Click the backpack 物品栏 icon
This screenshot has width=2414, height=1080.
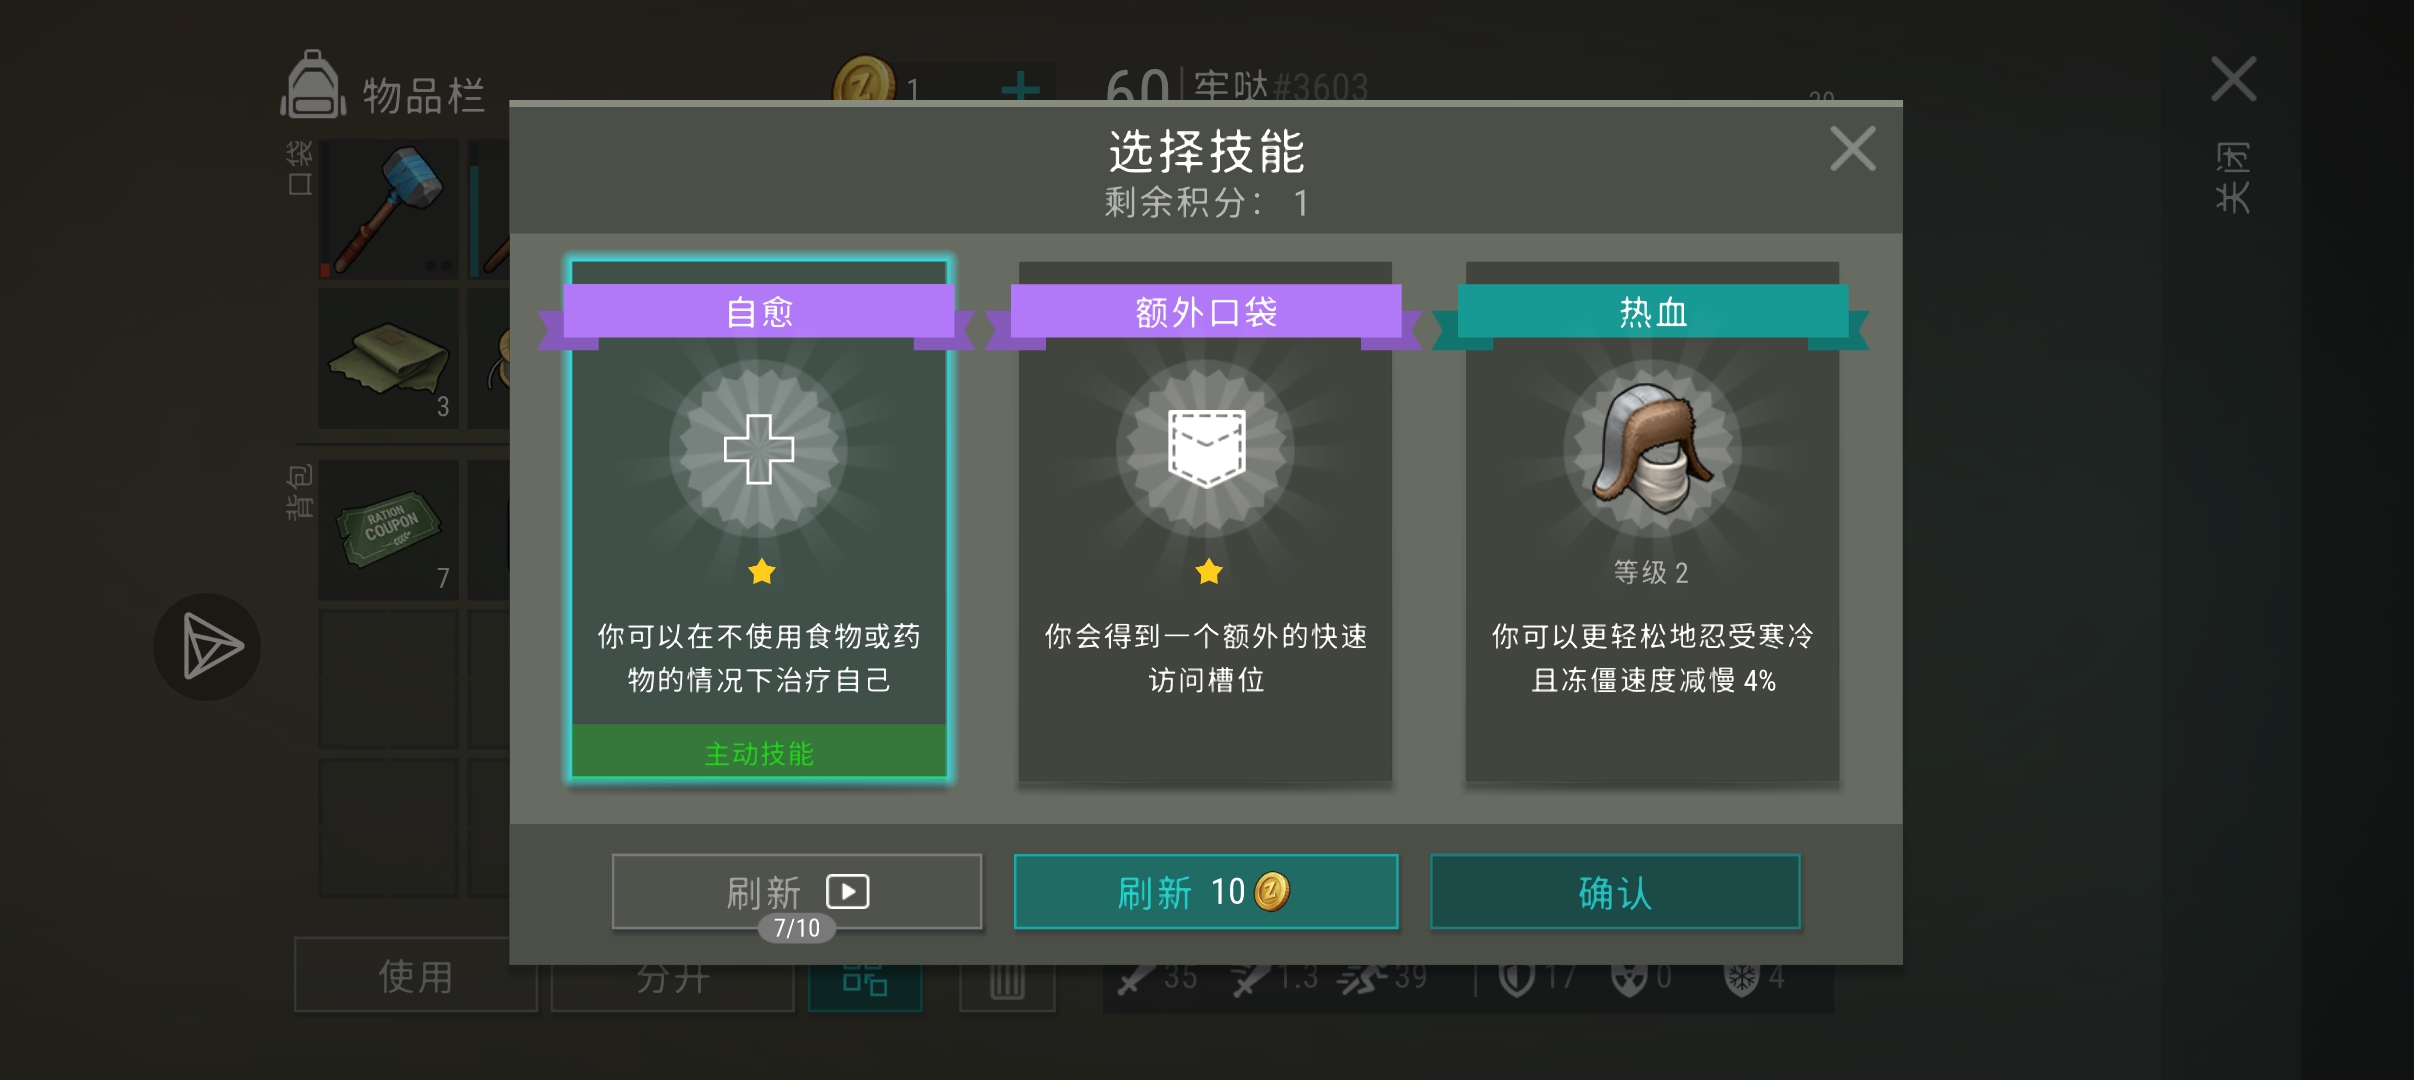click(313, 85)
